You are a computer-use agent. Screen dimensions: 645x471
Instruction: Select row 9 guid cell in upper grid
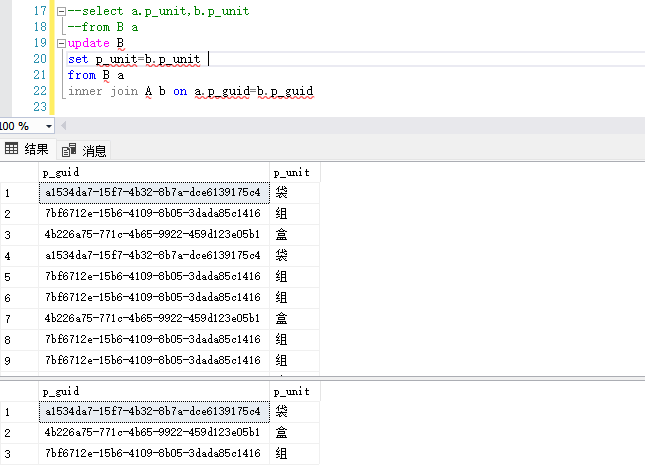[x=154, y=360]
